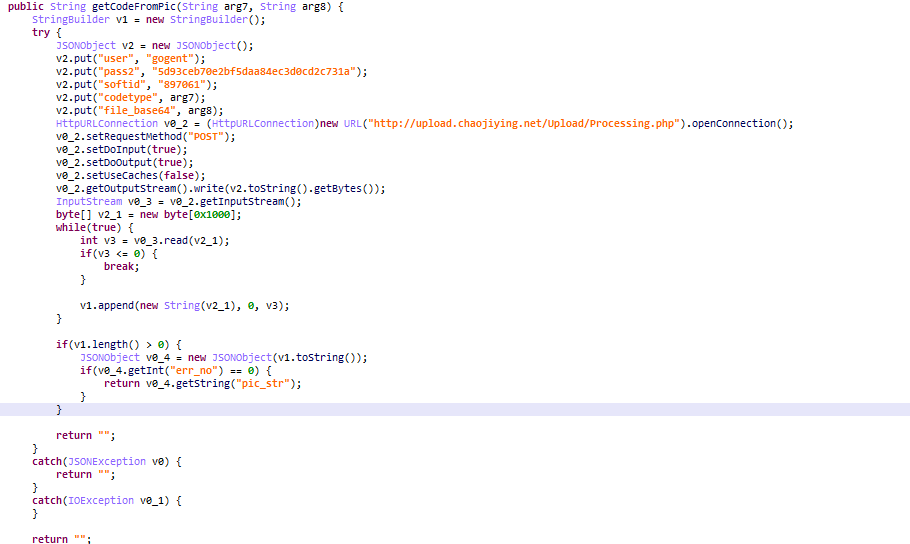Select the "gogent" user string
Screen dimensions: 910x544
(170, 59)
